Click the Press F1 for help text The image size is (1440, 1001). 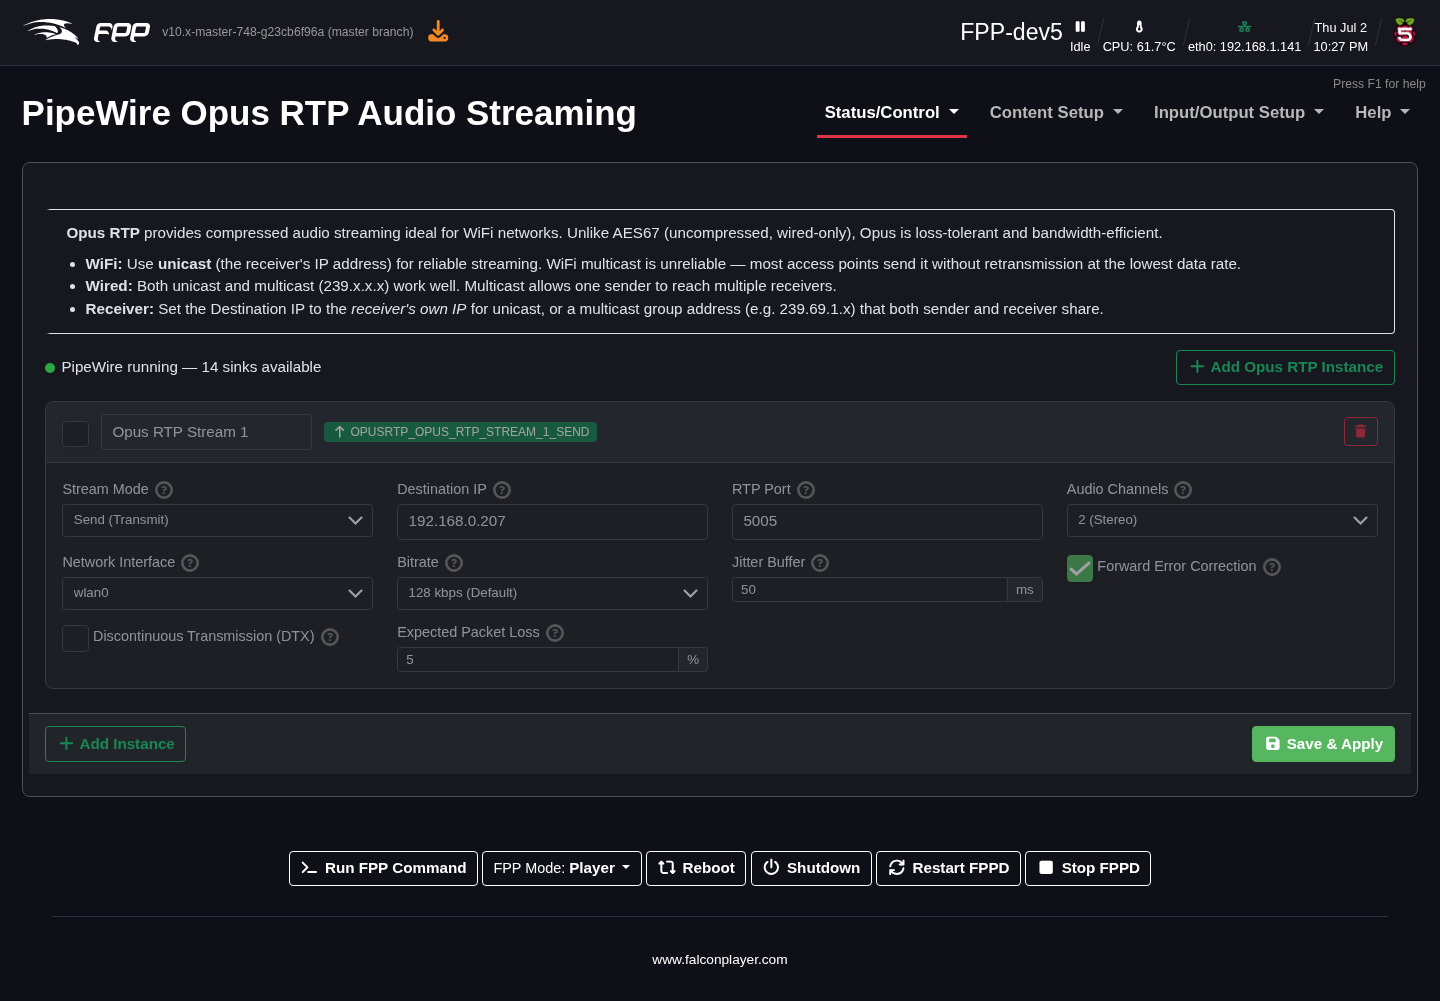coord(1379,84)
